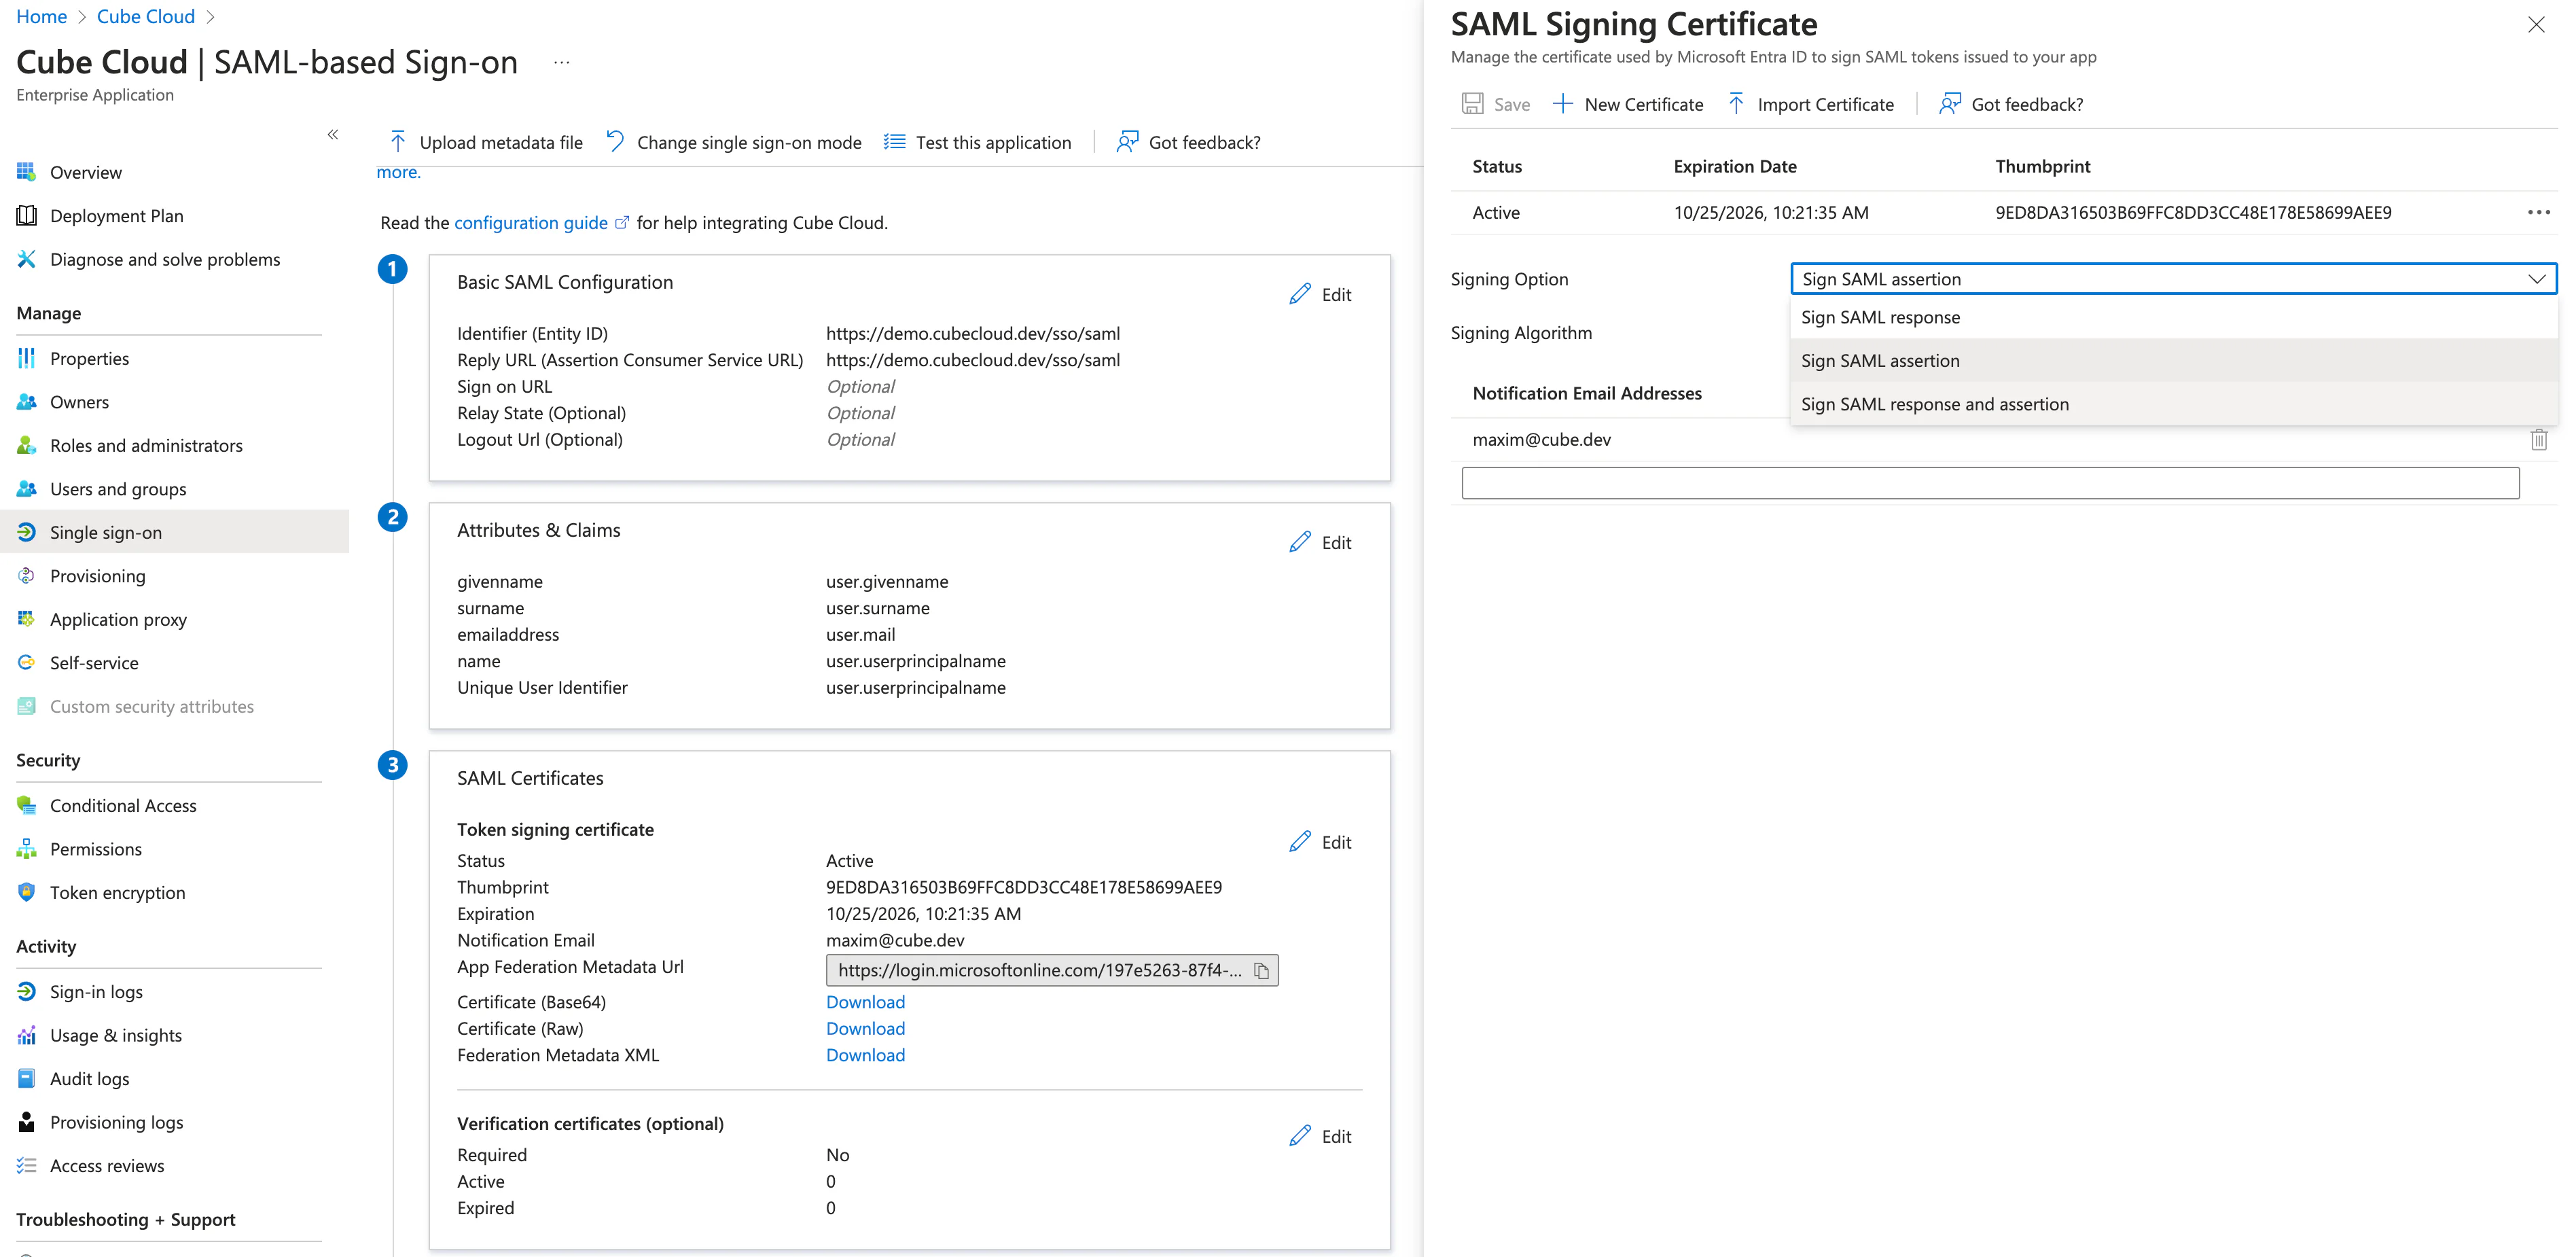
Task: Edit Basic SAML Configuration via pencil icon
Action: [1300, 294]
